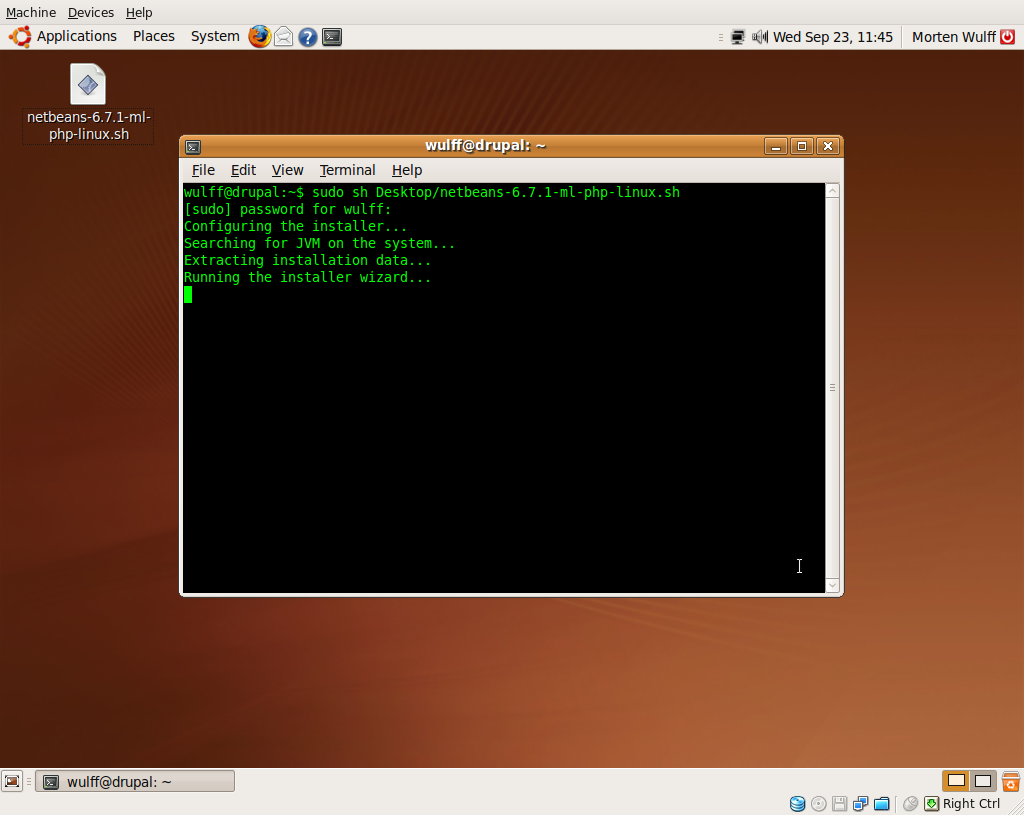Click the 'Running the installer wizard...' line
The height and width of the screenshot is (815, 1024).
[307, 278]
